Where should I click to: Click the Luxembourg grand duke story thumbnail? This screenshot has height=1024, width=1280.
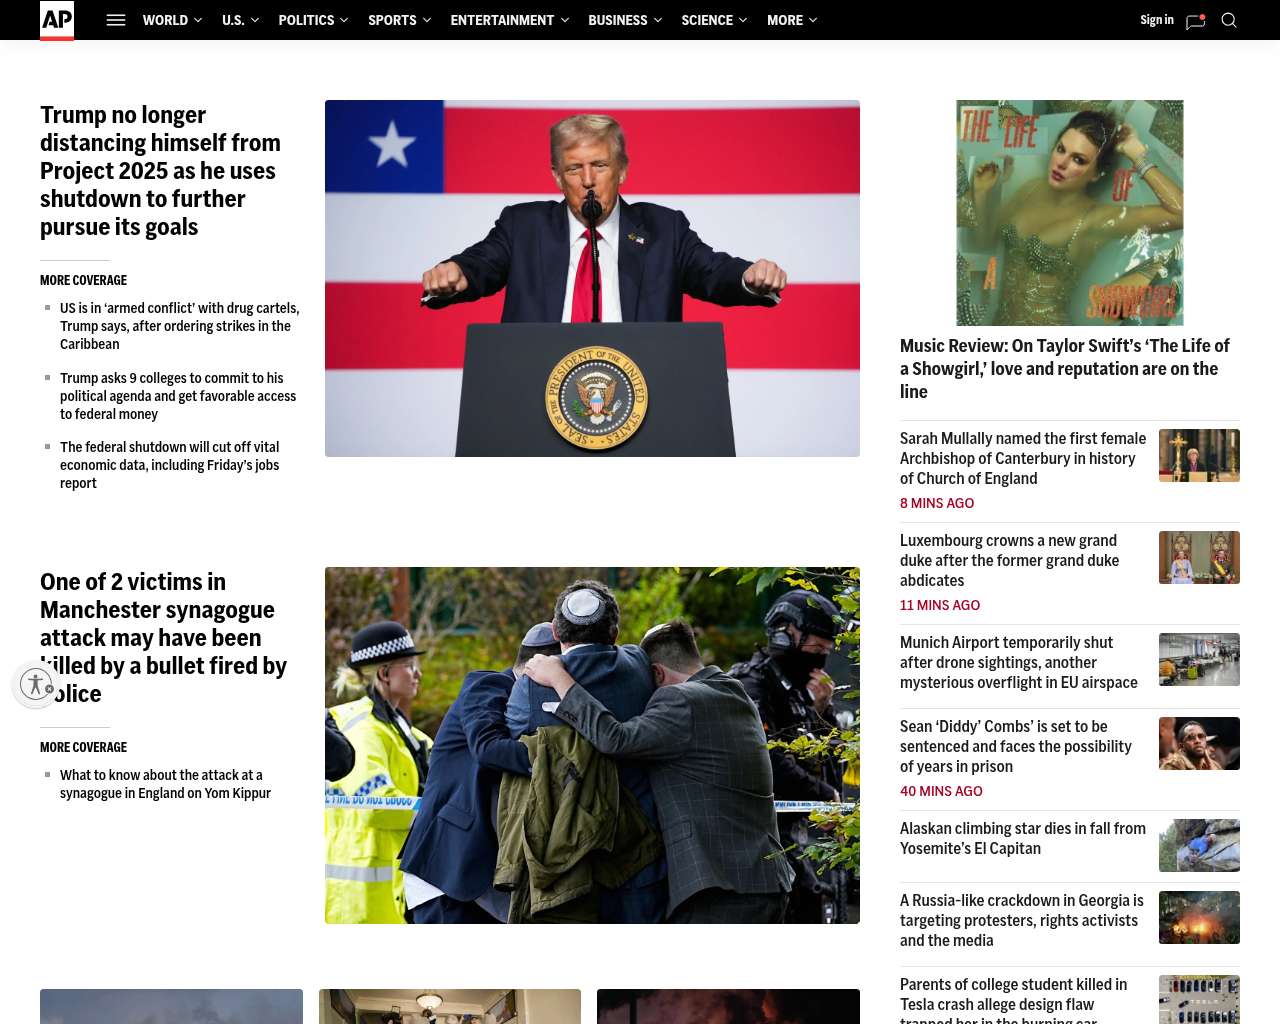pyautogui.click(x=1199, y=557)
